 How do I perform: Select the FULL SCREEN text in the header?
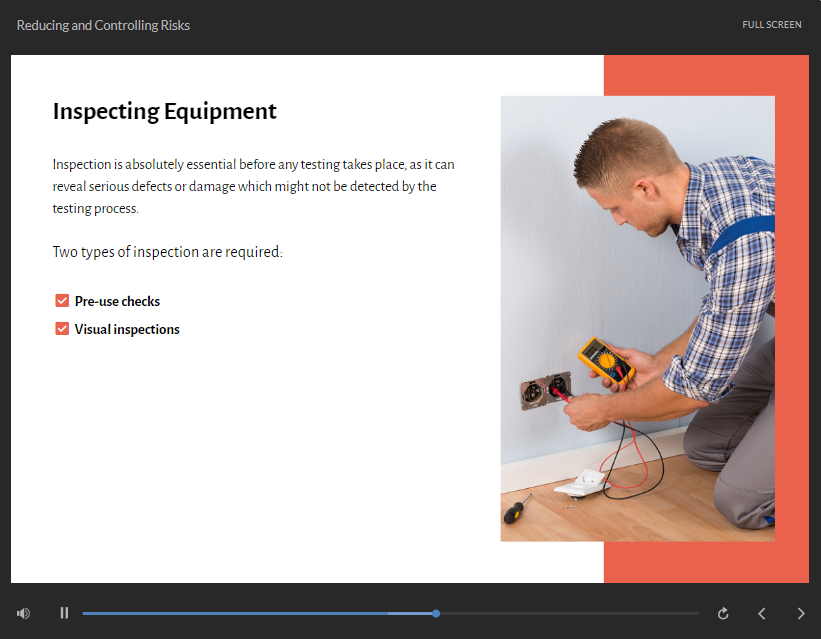coord(771,24)
